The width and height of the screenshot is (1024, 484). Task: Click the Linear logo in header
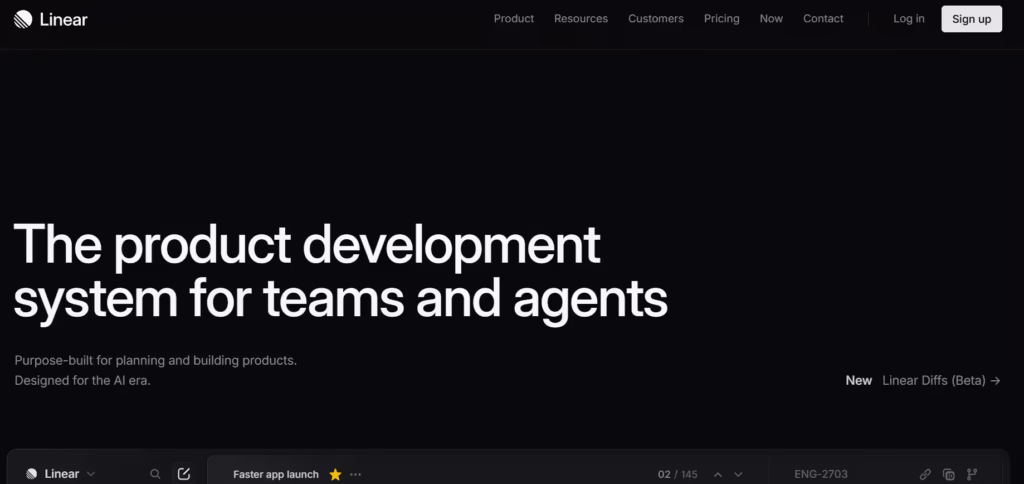(x=50, y=19)
